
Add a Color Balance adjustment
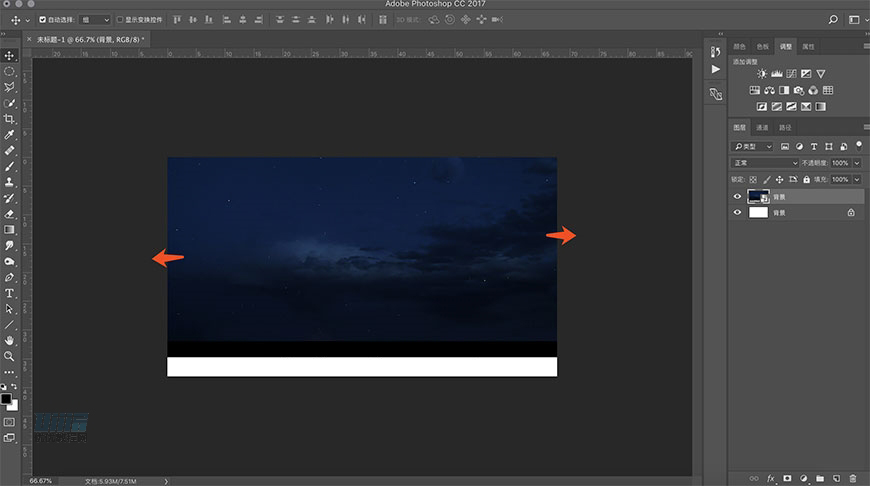click(769, 90)
